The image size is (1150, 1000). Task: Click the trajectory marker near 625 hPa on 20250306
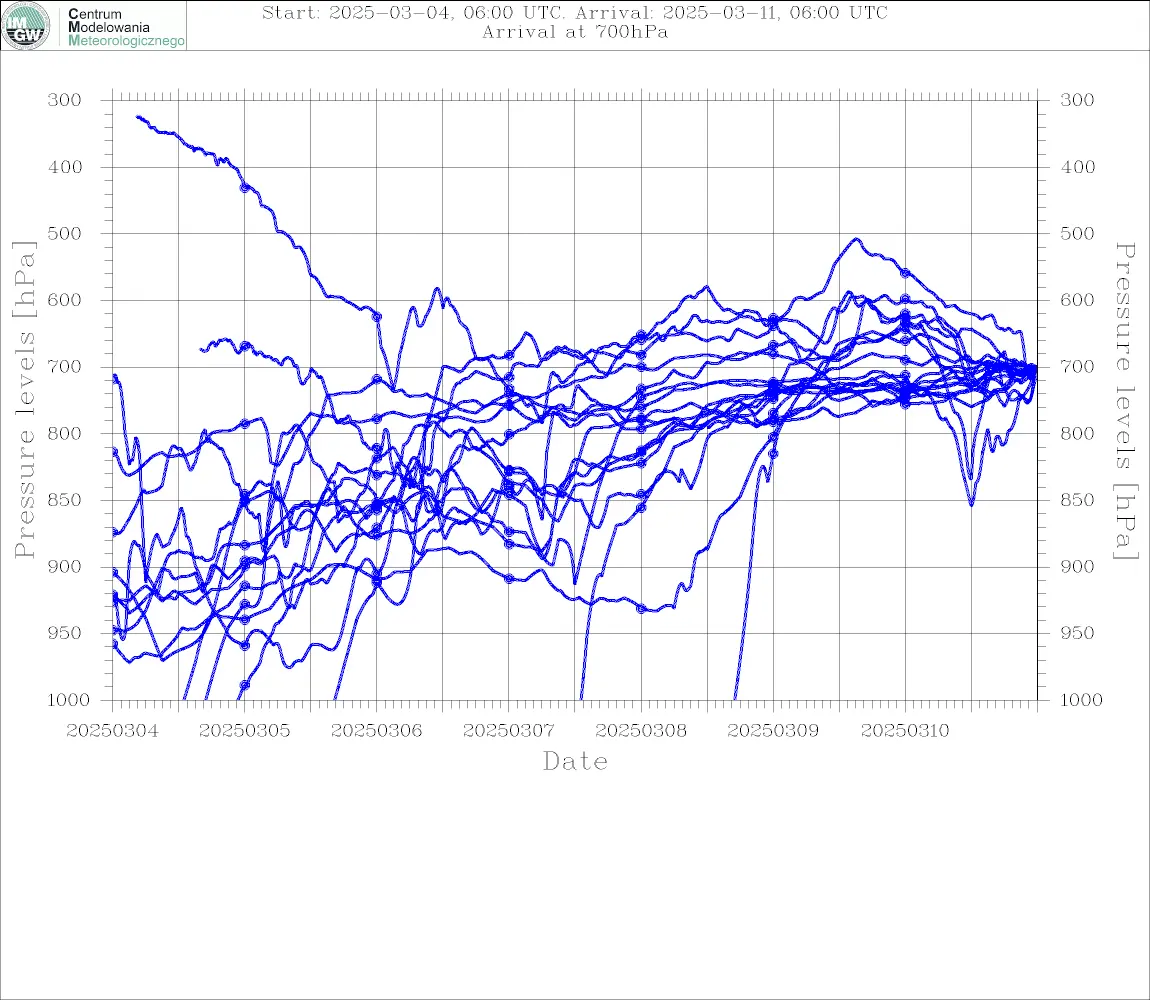377,317
